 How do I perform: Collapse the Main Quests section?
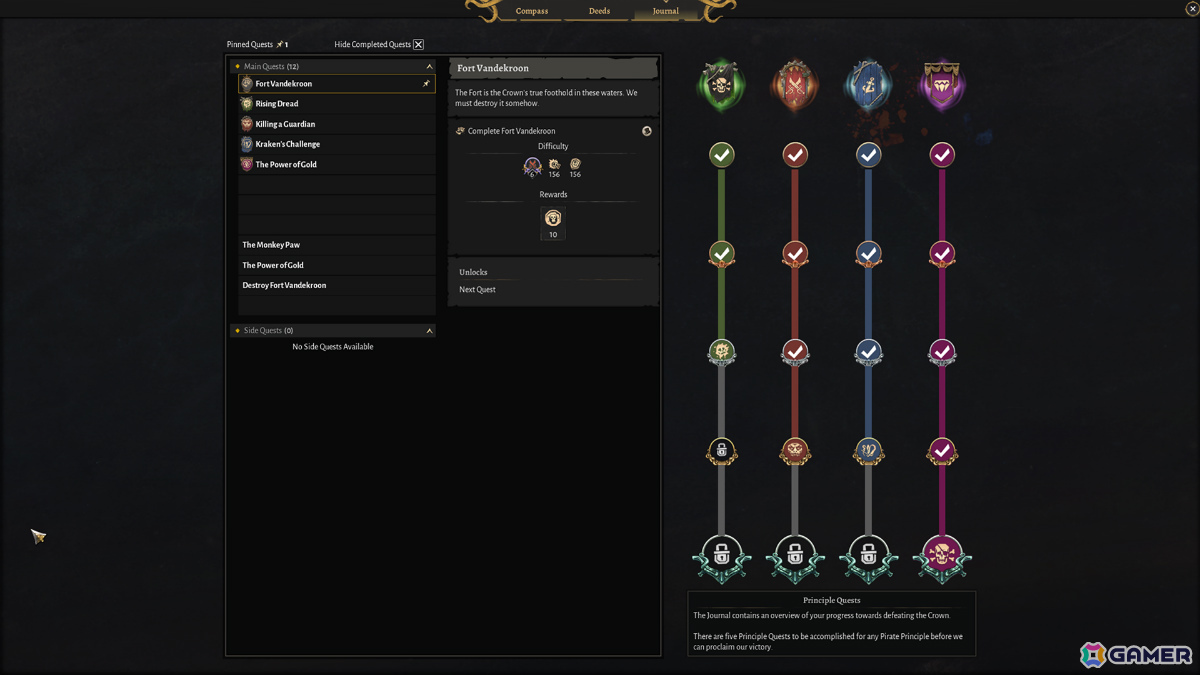pos(430,67)
